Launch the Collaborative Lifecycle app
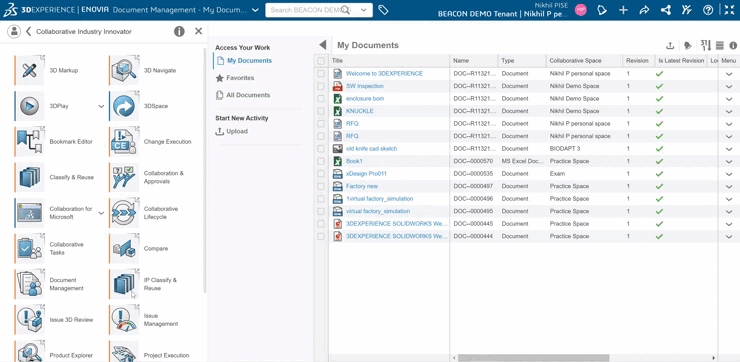Screen dimensions: 740x362 pyautogui.click(x=124, y=213)
